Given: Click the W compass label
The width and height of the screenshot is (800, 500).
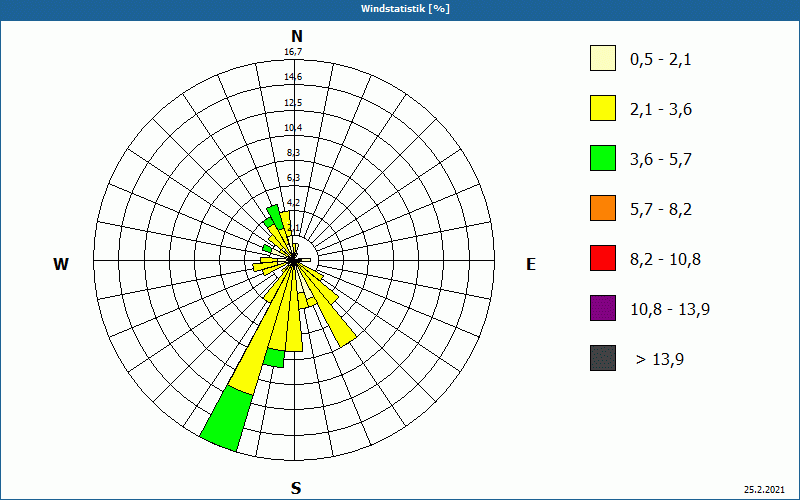Looking at the screenshot, I should [61, 264].
